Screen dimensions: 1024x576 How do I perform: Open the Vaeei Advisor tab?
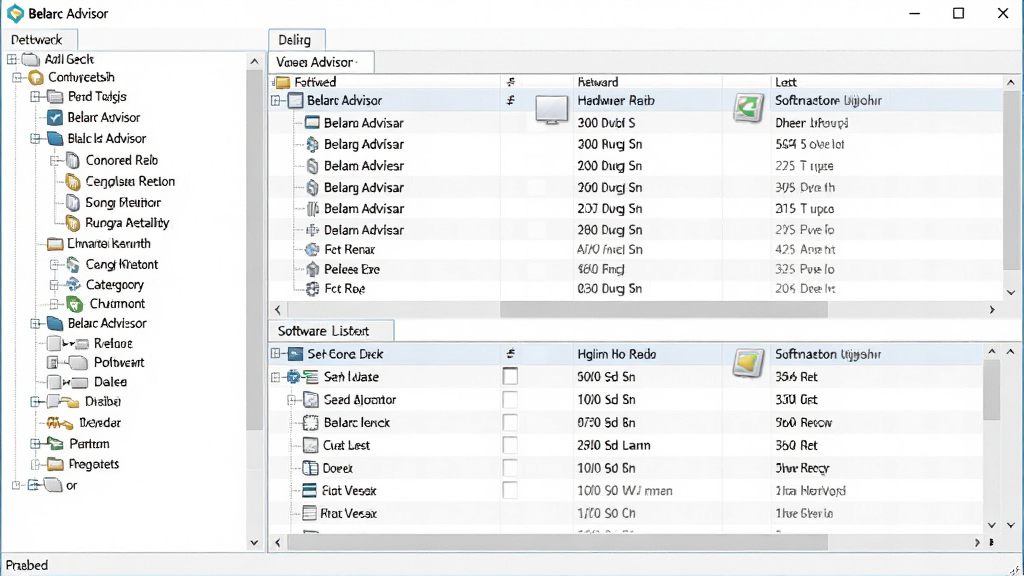click(x=321, y=62)
